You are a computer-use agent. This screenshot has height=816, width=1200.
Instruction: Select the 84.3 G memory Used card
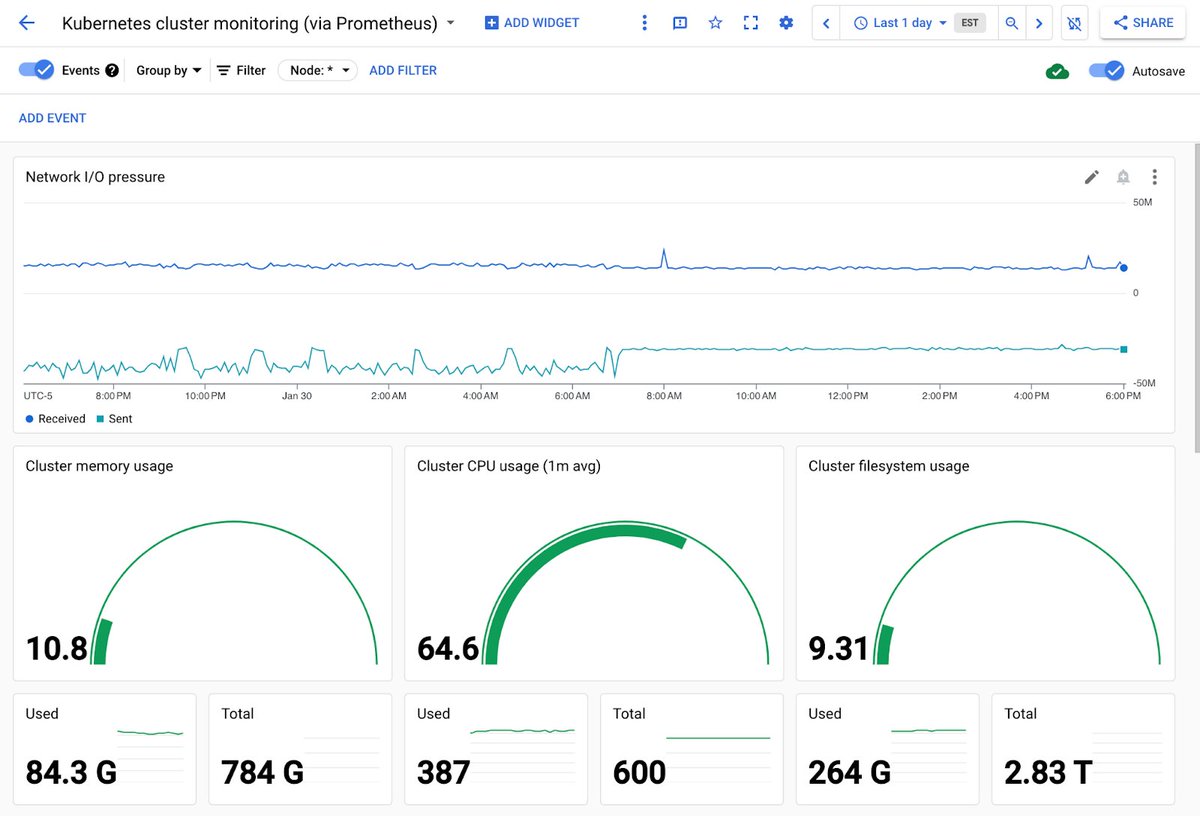pyautogui.click(x=105, y=749)
